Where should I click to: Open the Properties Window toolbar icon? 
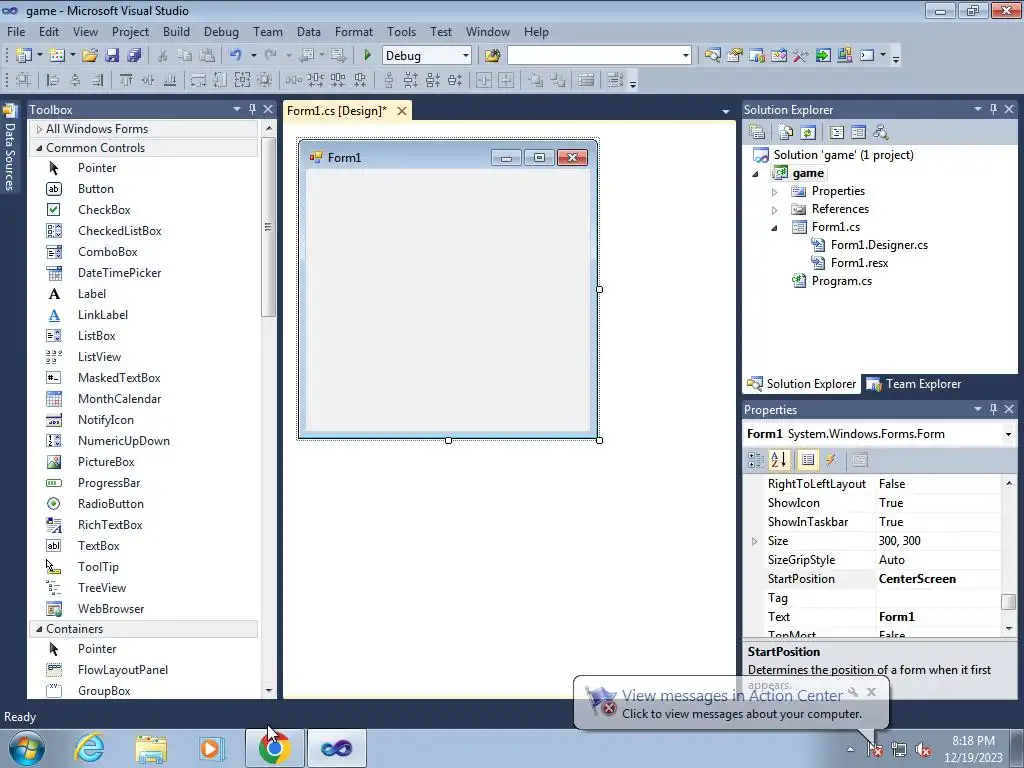(x=735, y=56)
